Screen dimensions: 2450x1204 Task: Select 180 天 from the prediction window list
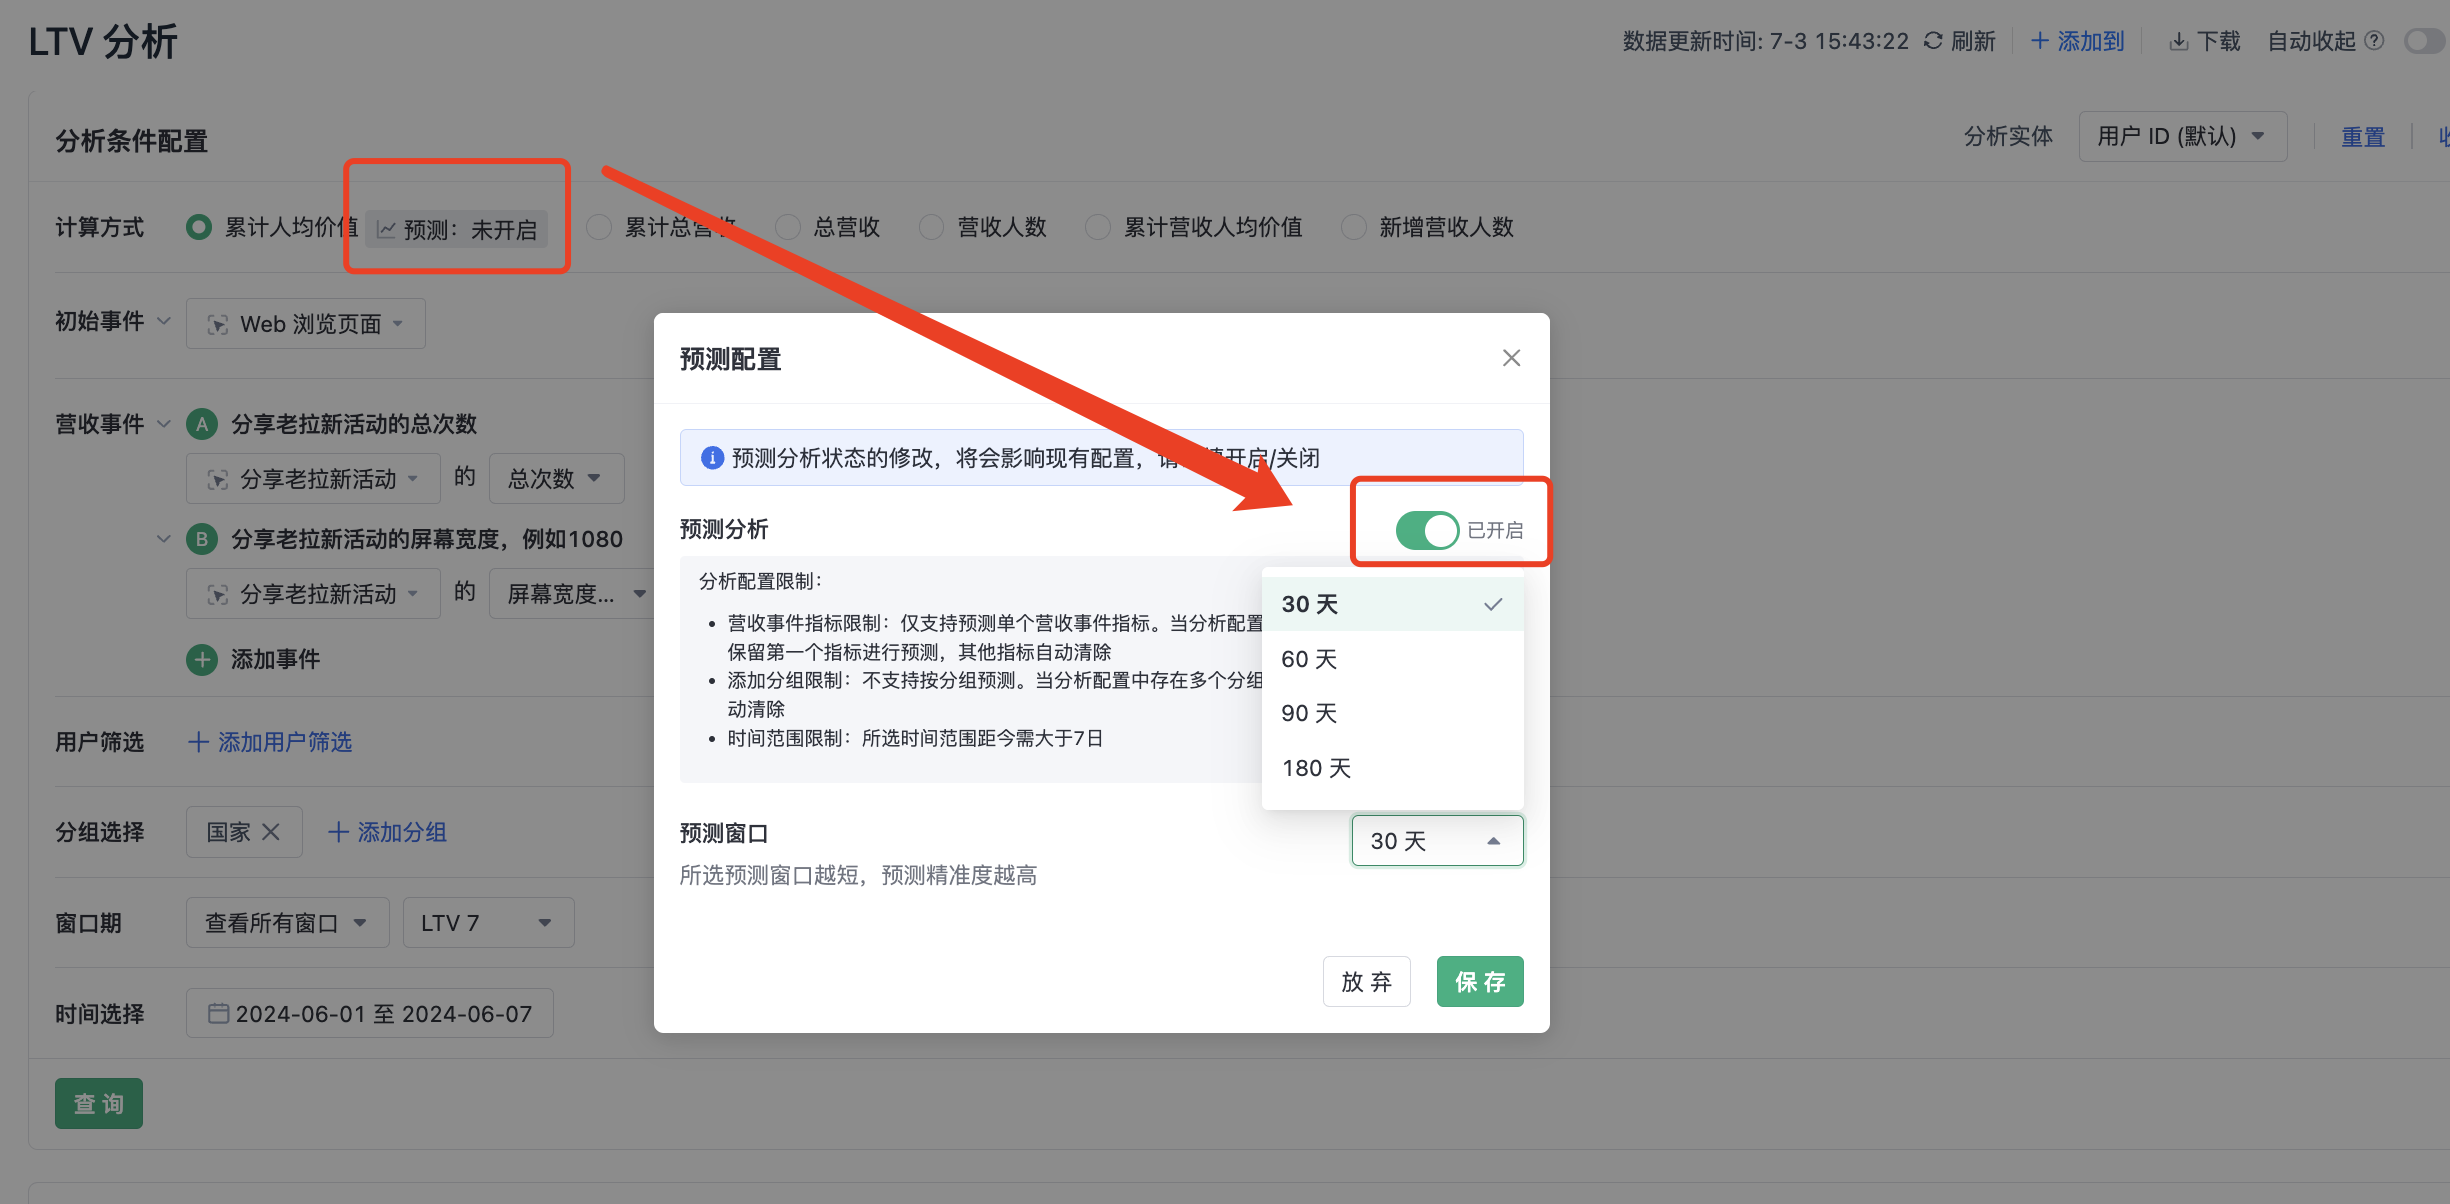point(1316,768)
